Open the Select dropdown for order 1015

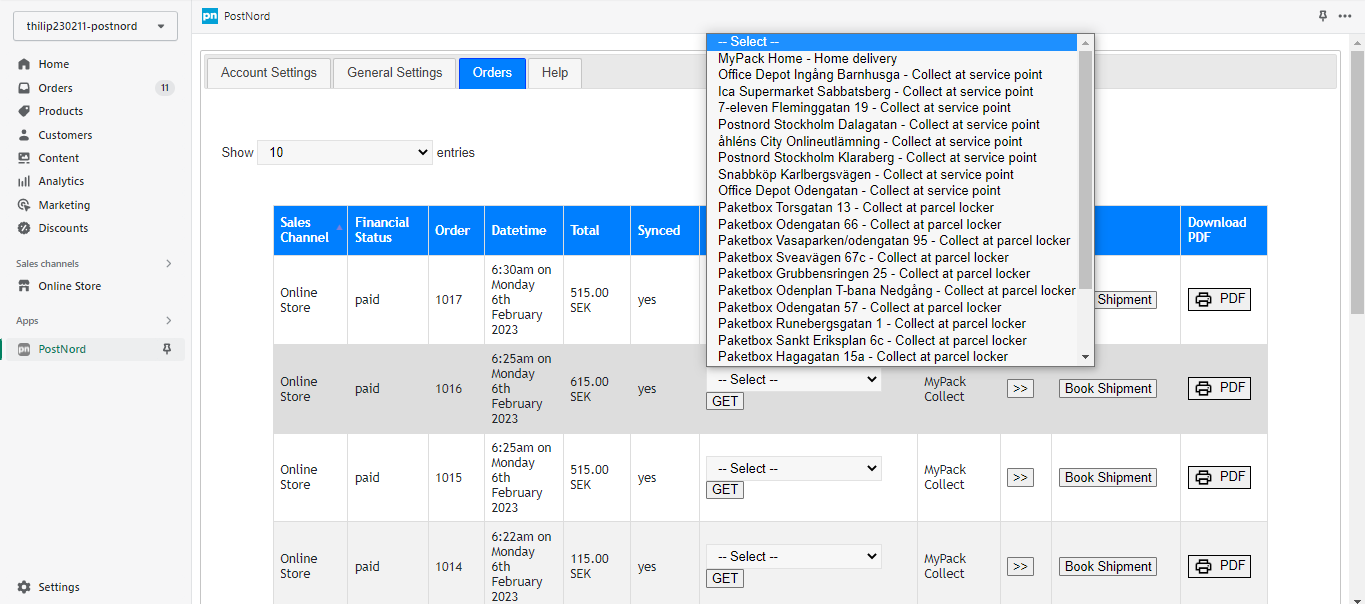[794, 469]
